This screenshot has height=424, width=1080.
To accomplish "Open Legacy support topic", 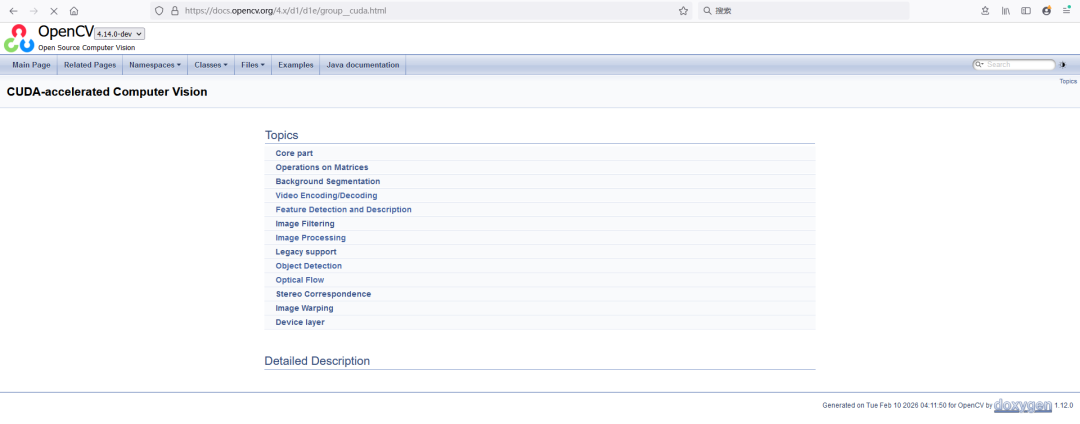I will pos(306,252).
